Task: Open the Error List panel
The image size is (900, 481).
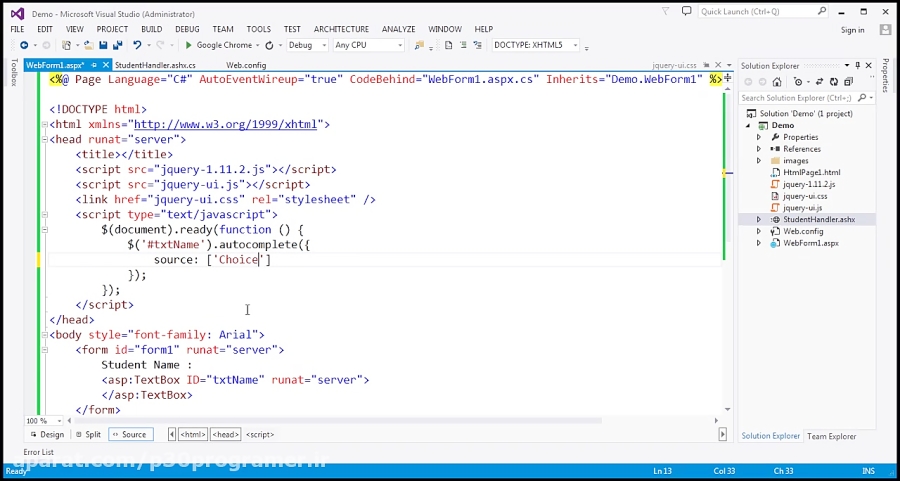Action: tap(38, 452)
